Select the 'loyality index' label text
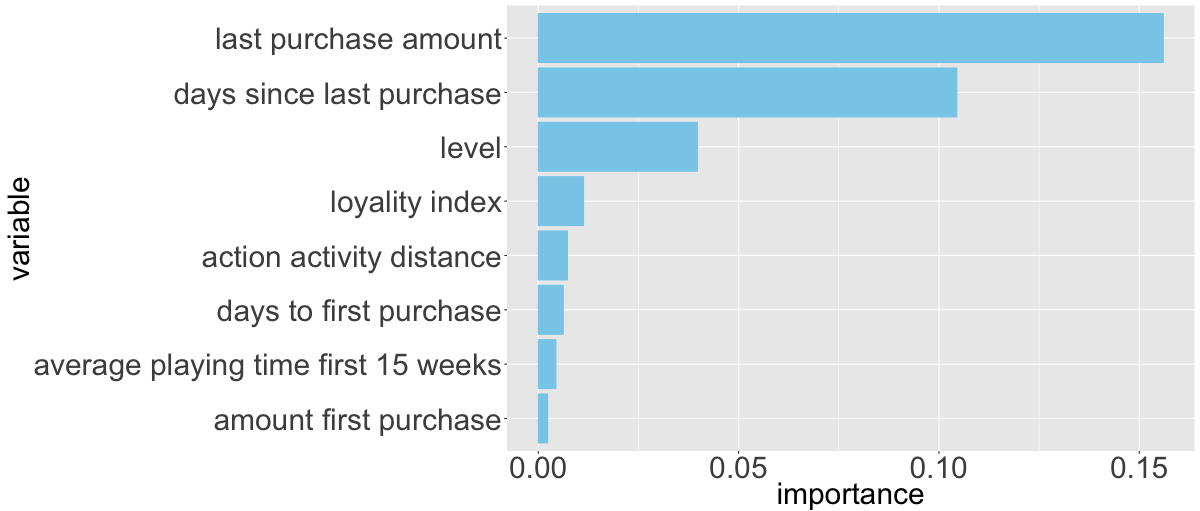The width and height of the screenshot is (1200, 511). click(x=415, y=203)
